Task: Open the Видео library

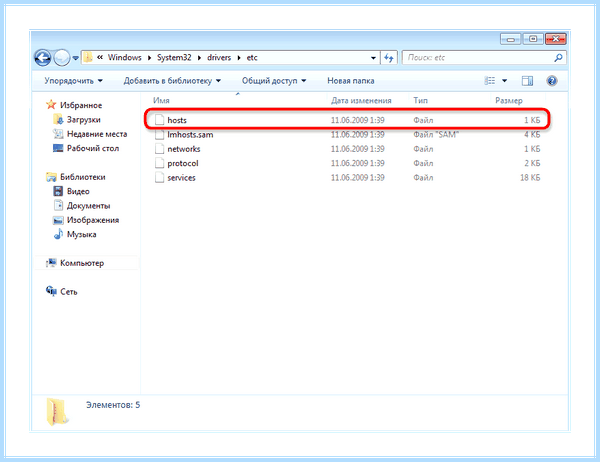Action: pos(78,191)
